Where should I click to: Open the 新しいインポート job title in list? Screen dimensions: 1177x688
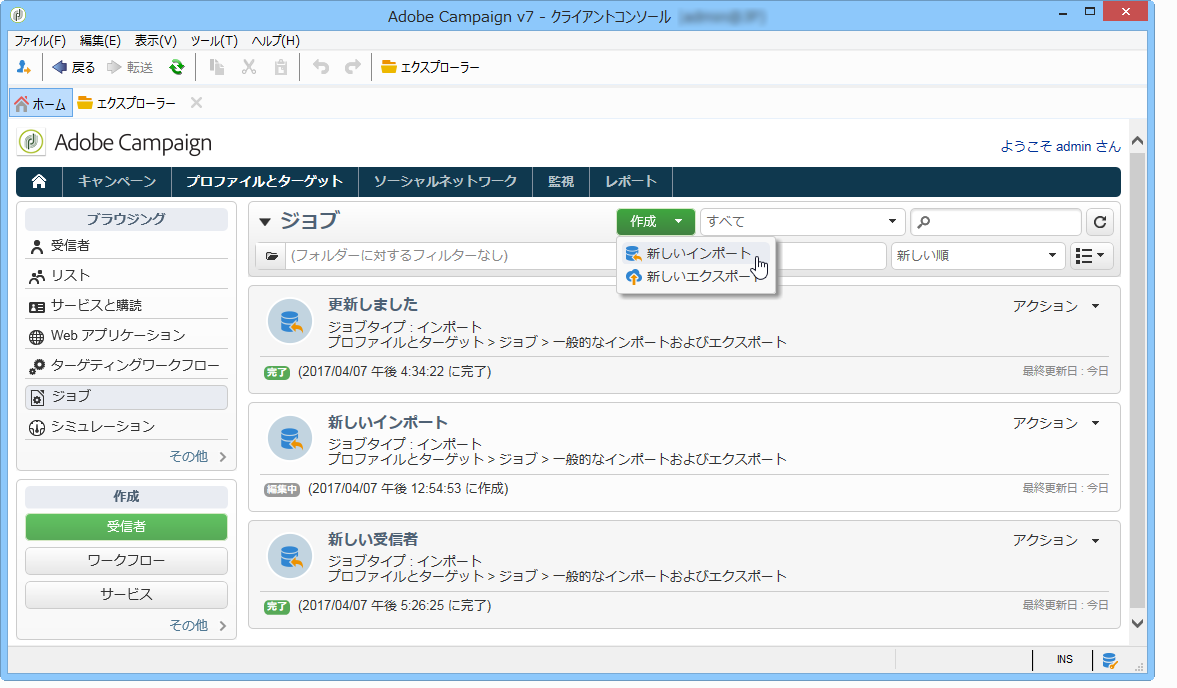387,422
